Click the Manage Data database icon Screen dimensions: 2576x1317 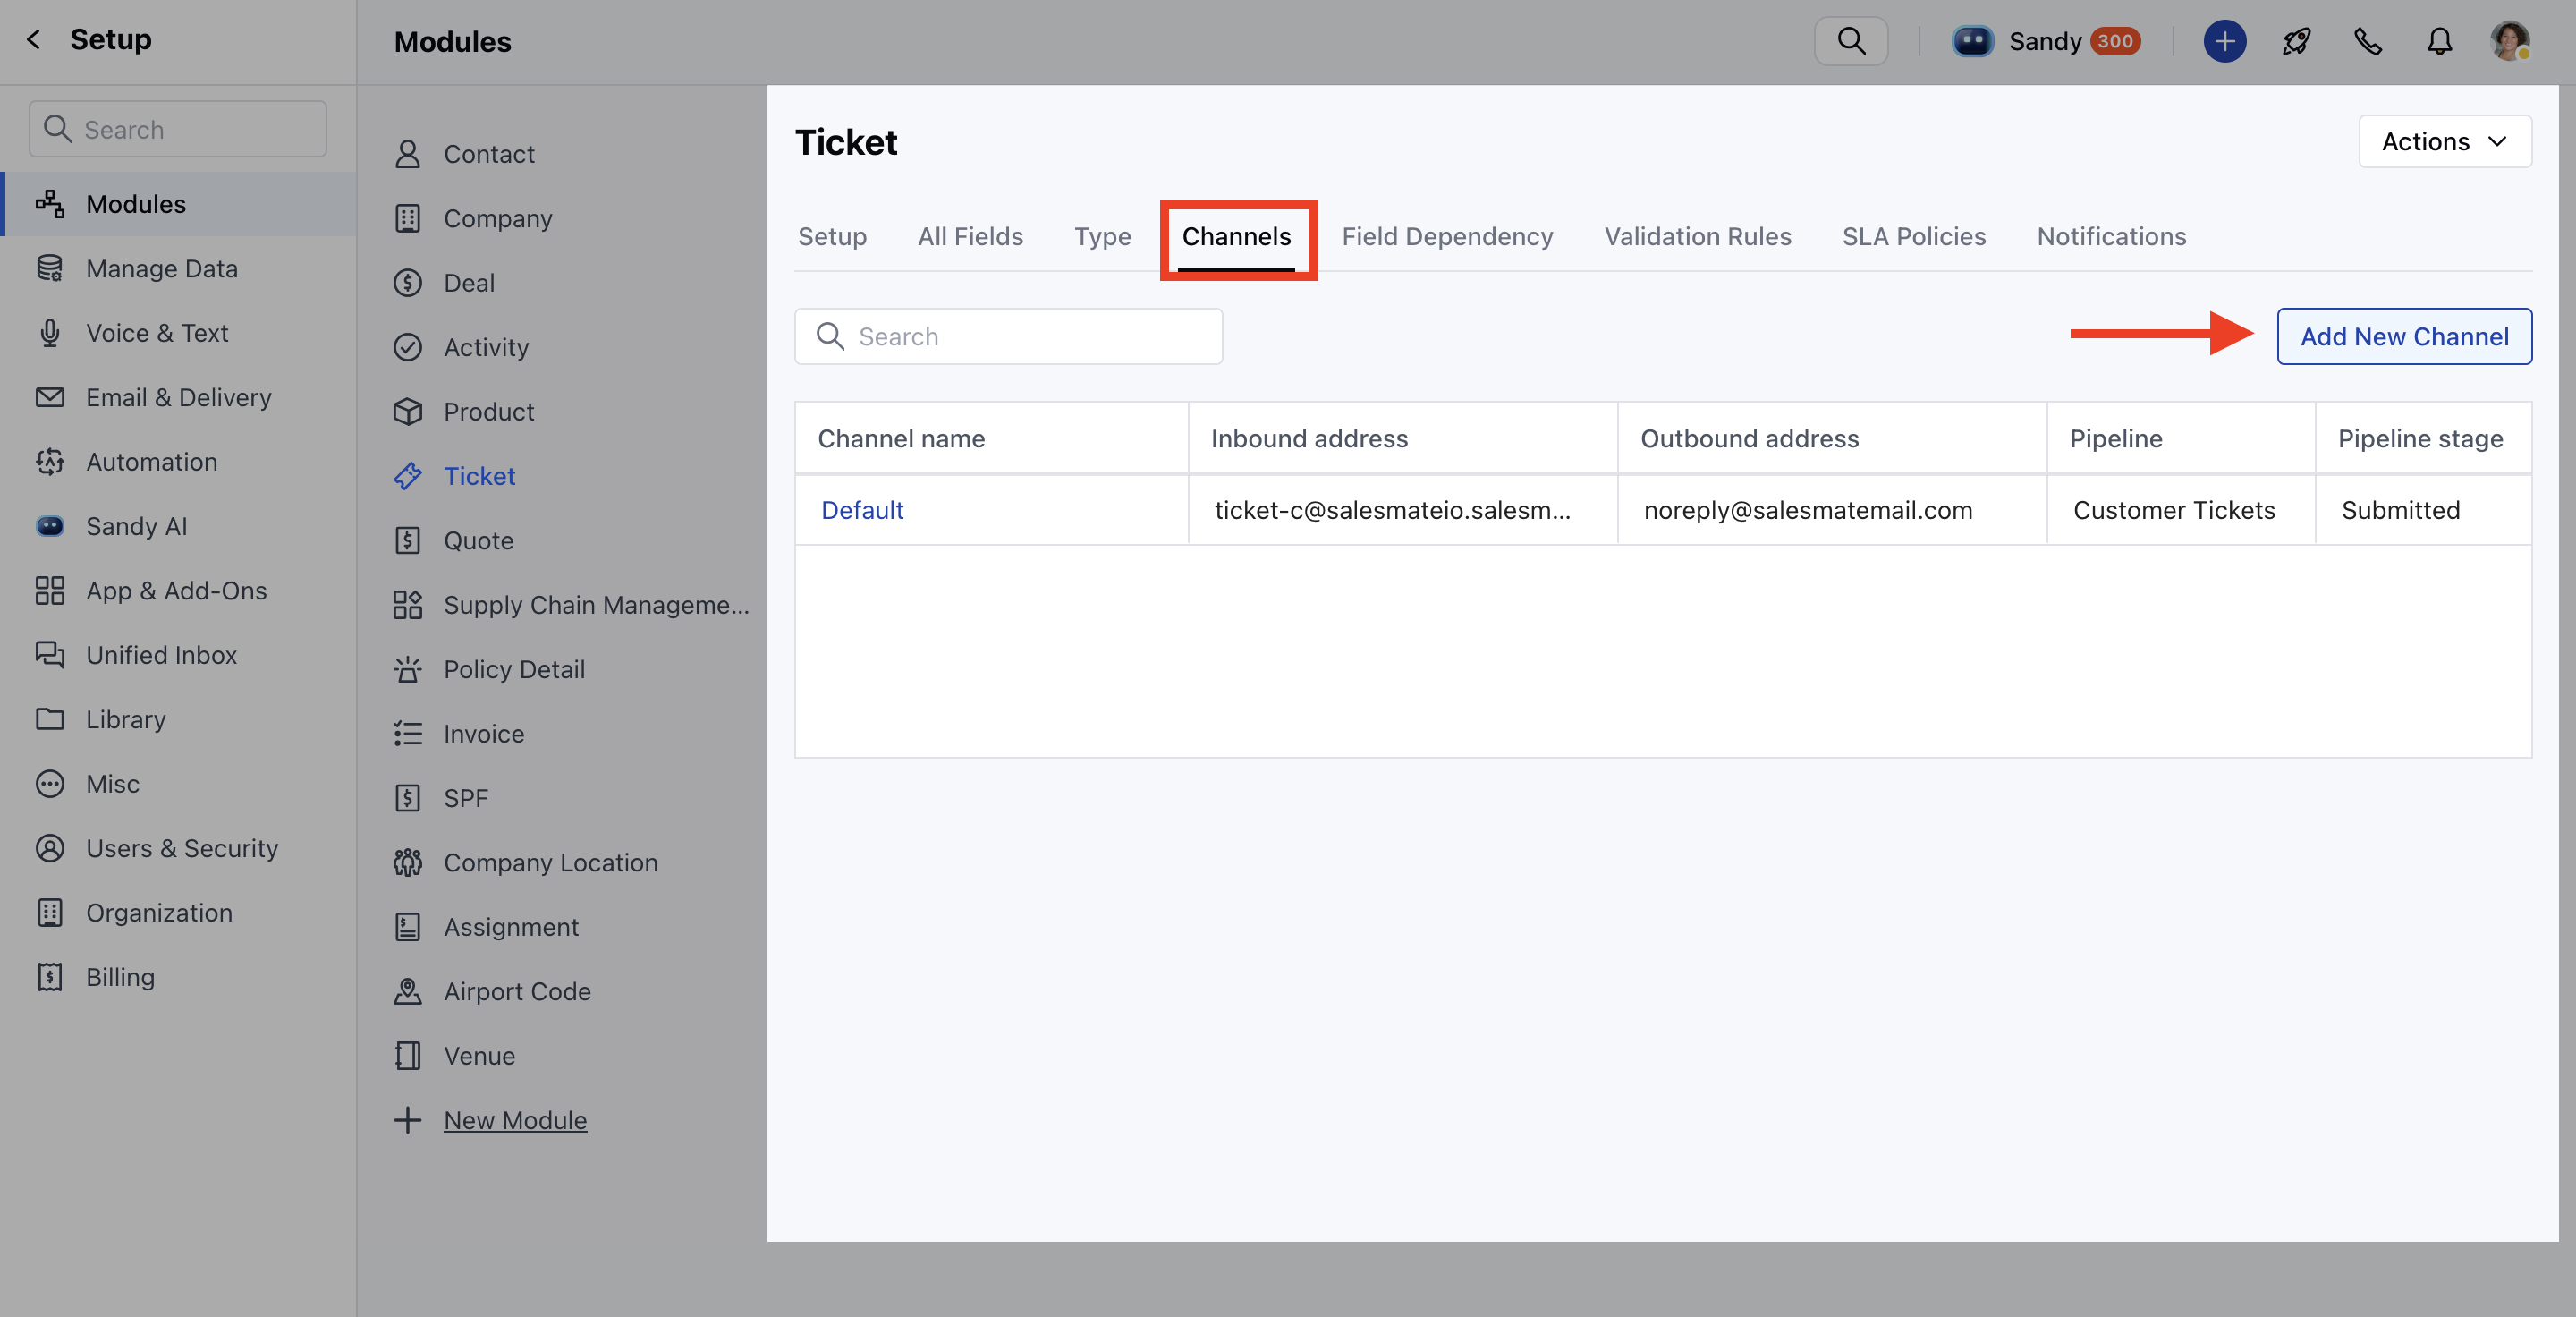pos(50,268)
